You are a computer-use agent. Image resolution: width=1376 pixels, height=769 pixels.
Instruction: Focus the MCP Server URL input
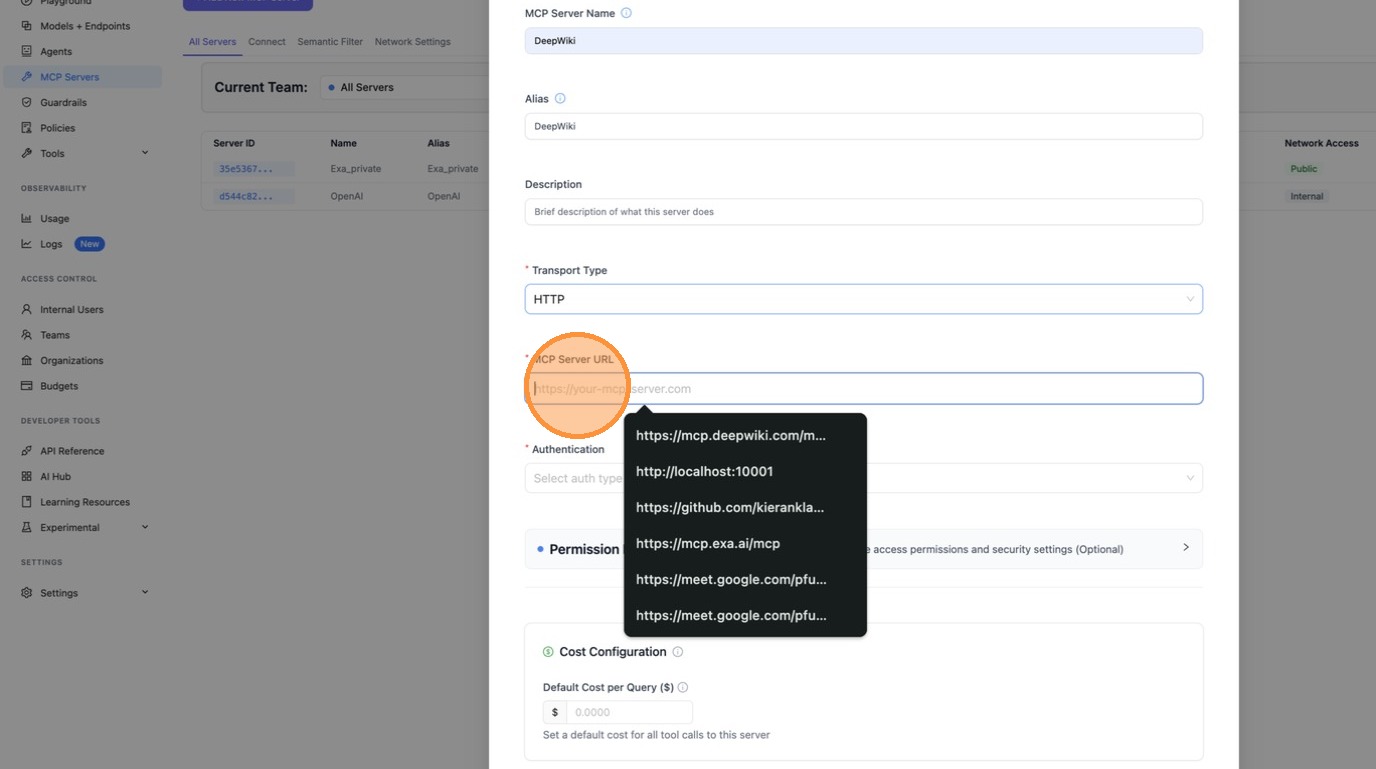[863, 389]
